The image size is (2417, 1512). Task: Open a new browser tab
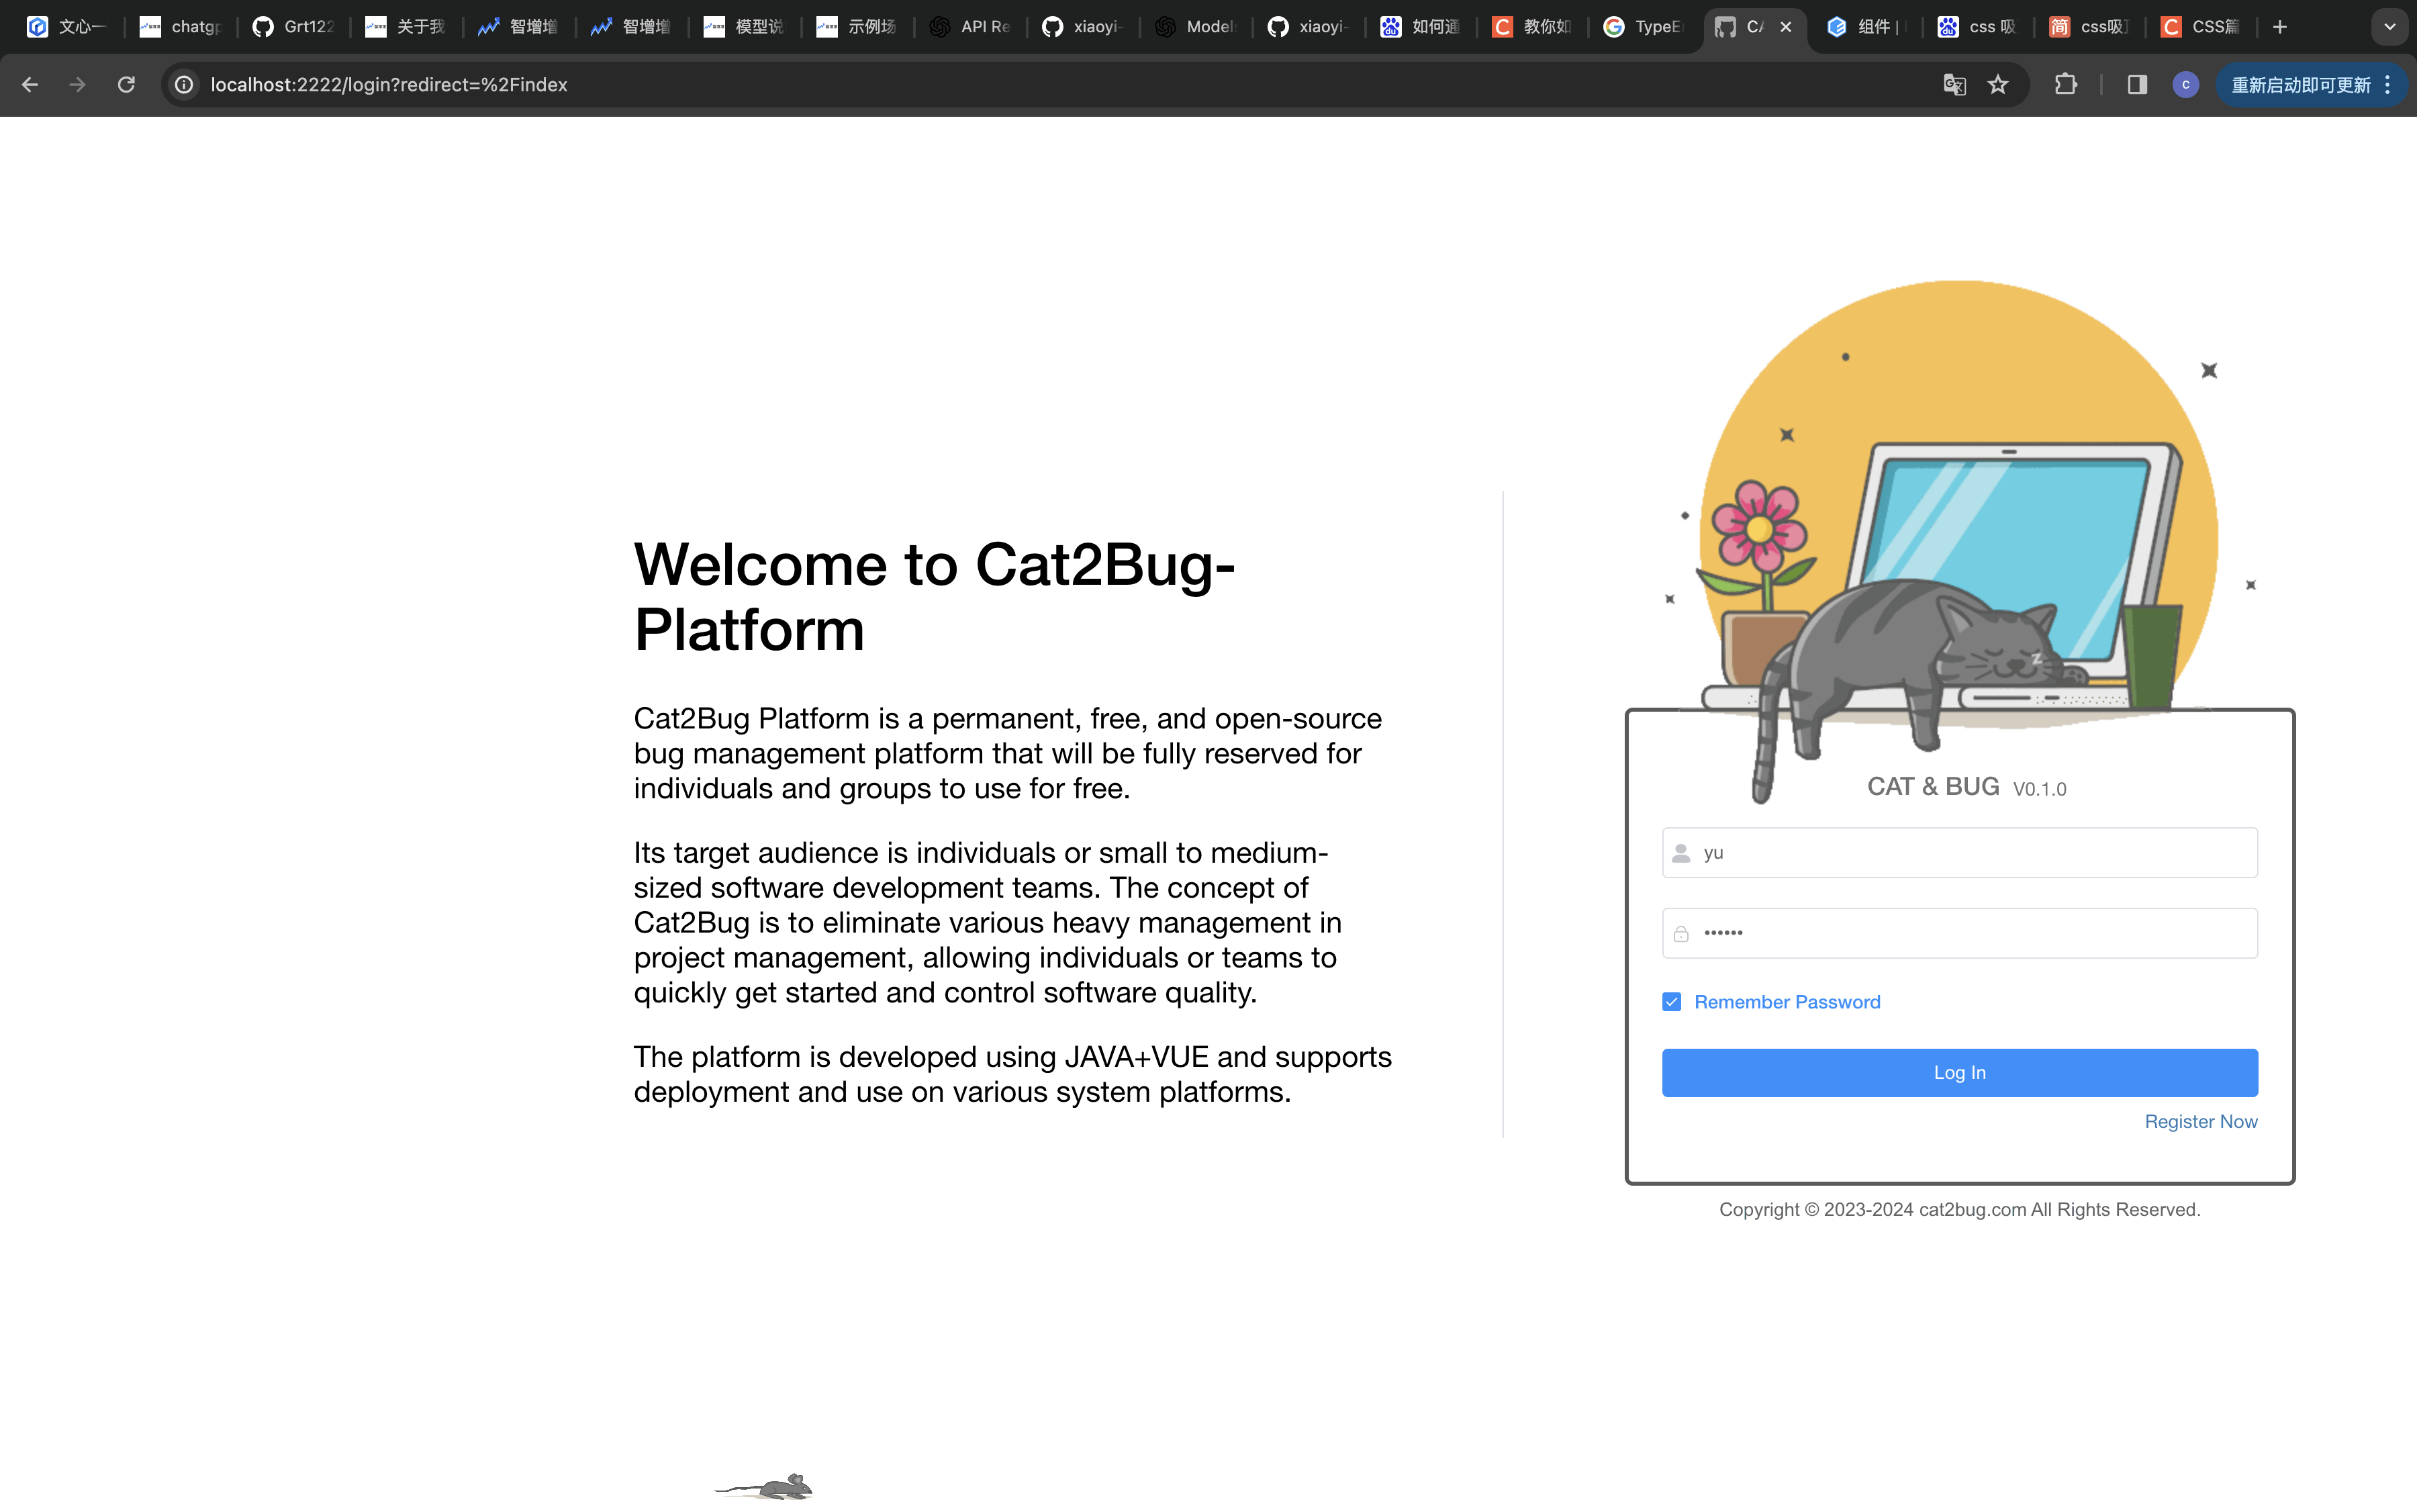pos(2280,27)
